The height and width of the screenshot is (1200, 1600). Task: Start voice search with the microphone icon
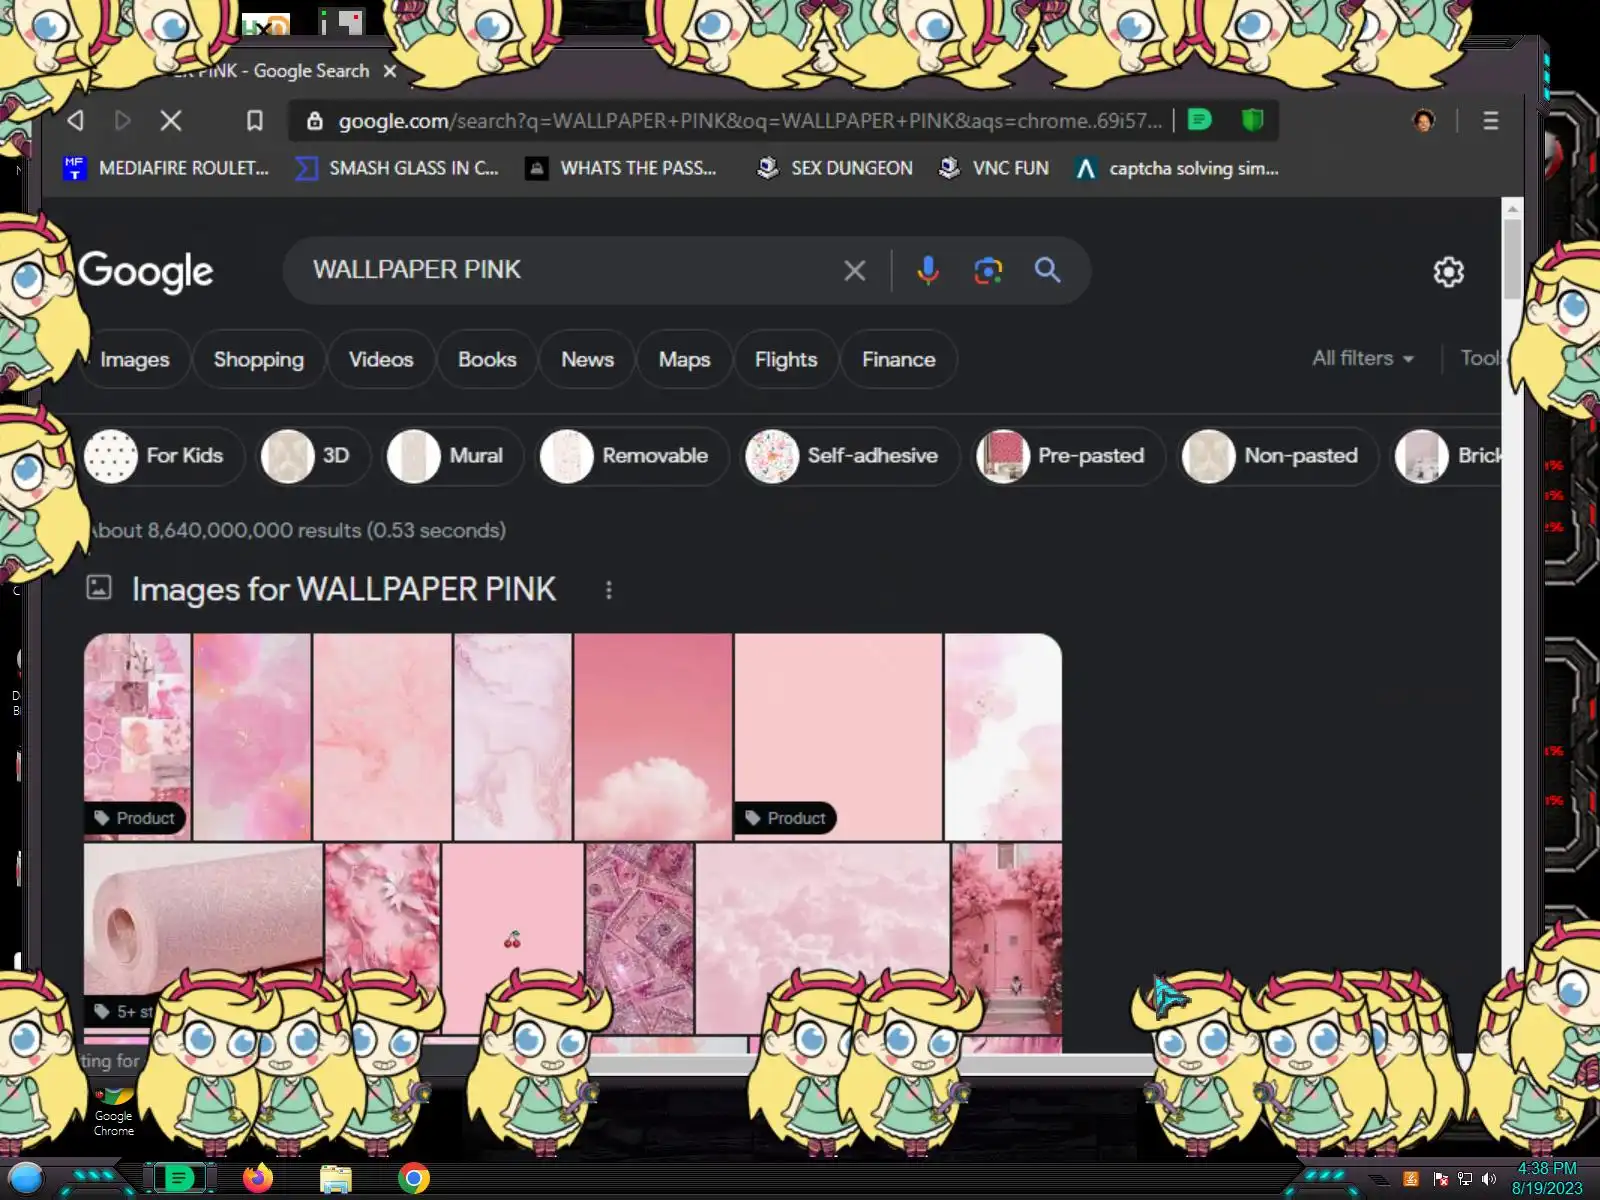pyautogui.click(x=928, y=270)
